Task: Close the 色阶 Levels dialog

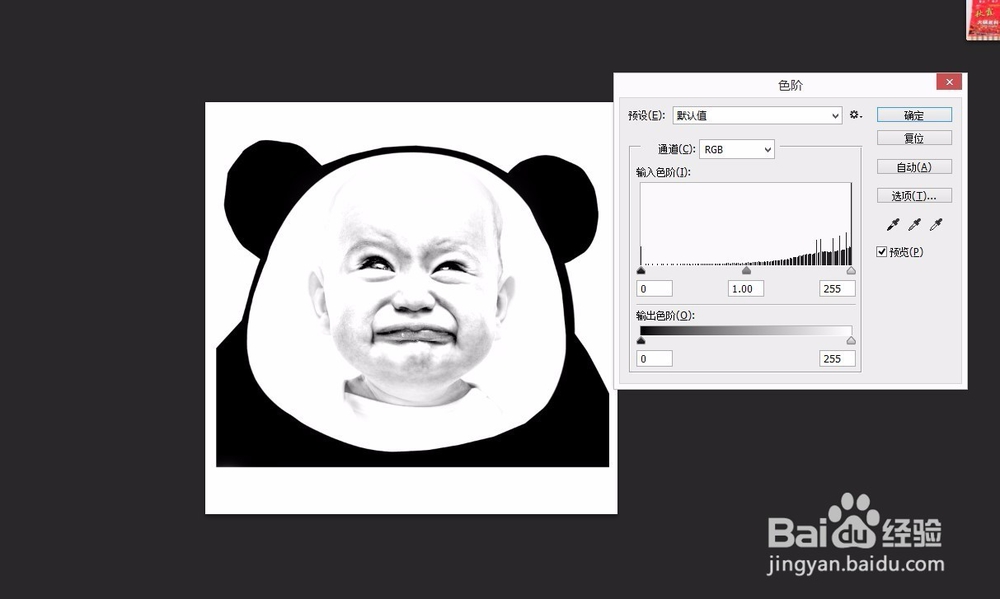Action: (949, 82)
